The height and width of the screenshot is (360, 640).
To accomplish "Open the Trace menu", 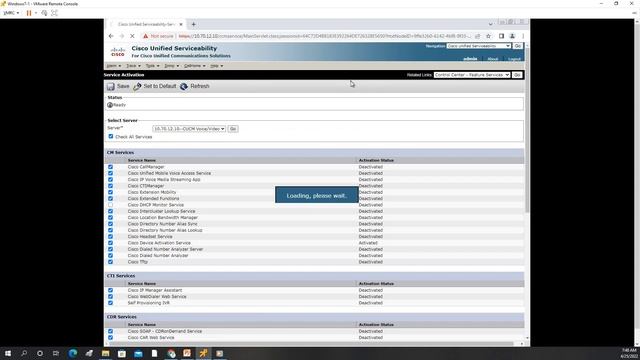I will 133,66.
